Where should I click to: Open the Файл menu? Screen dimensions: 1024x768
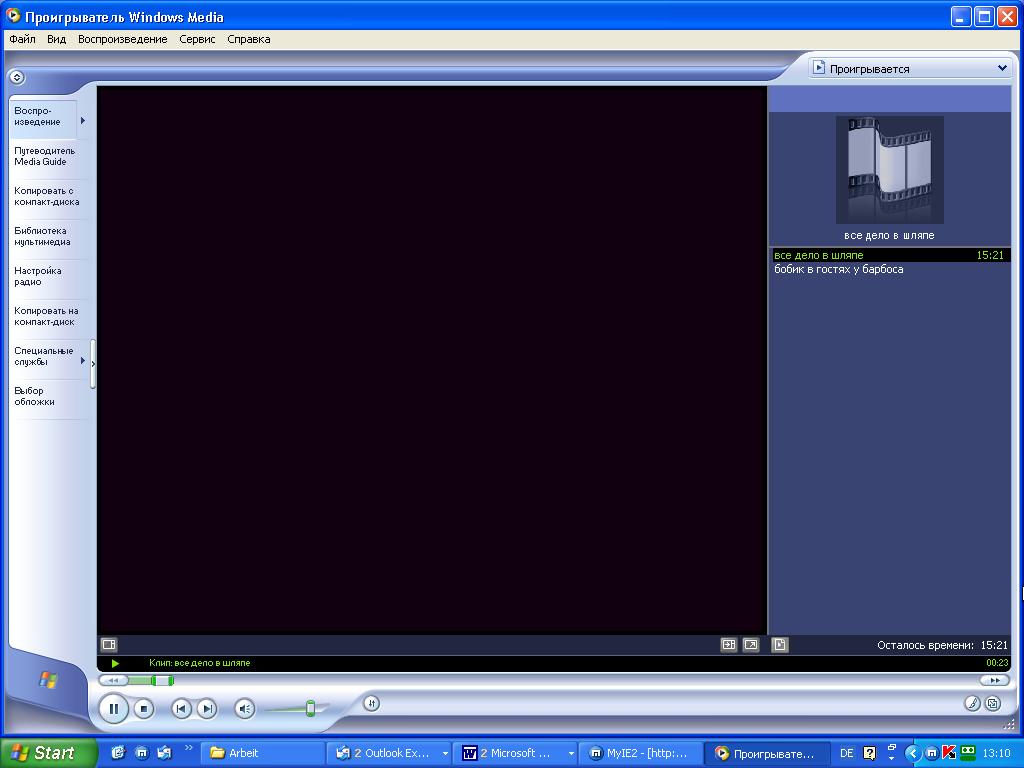(22, 39)
